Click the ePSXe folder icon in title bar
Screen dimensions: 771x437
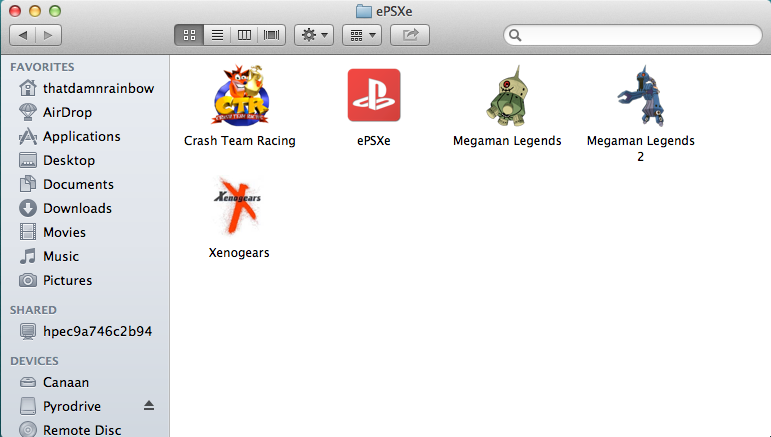363,11
